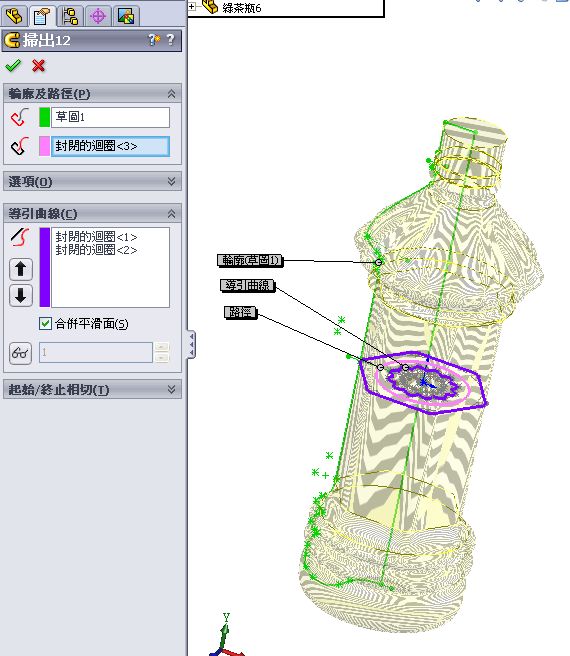Decrease the section number stepper
The image size is (570, 656).
[x=162, y=358]
